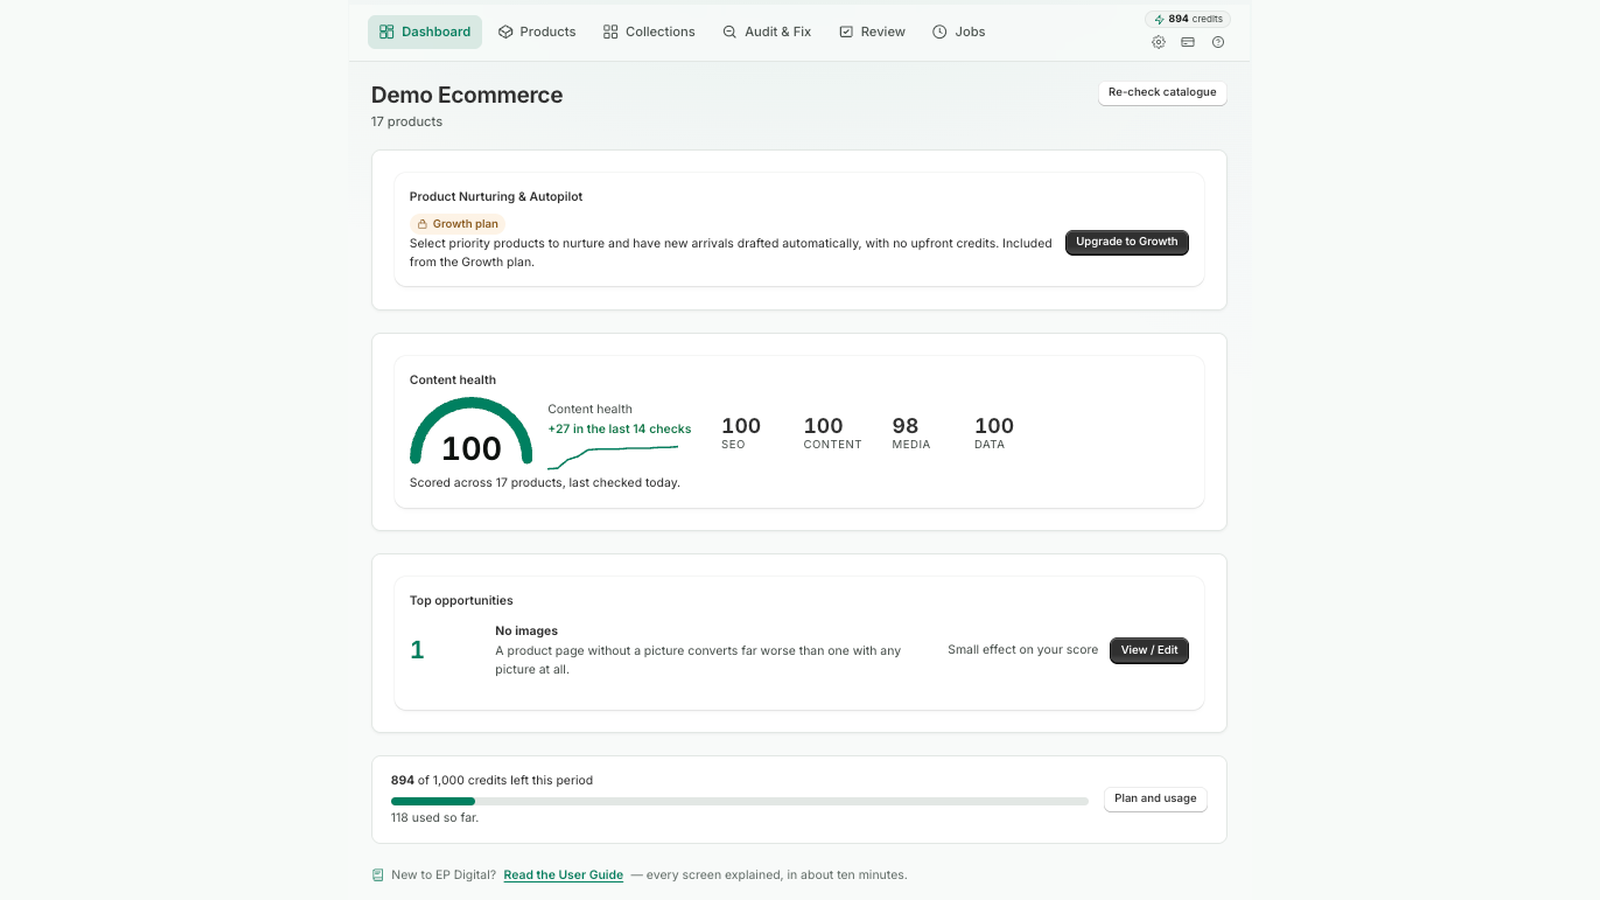Open the Audit & Fix tab
This screenshot has width=1600, height=900.
tap(767, 32)
